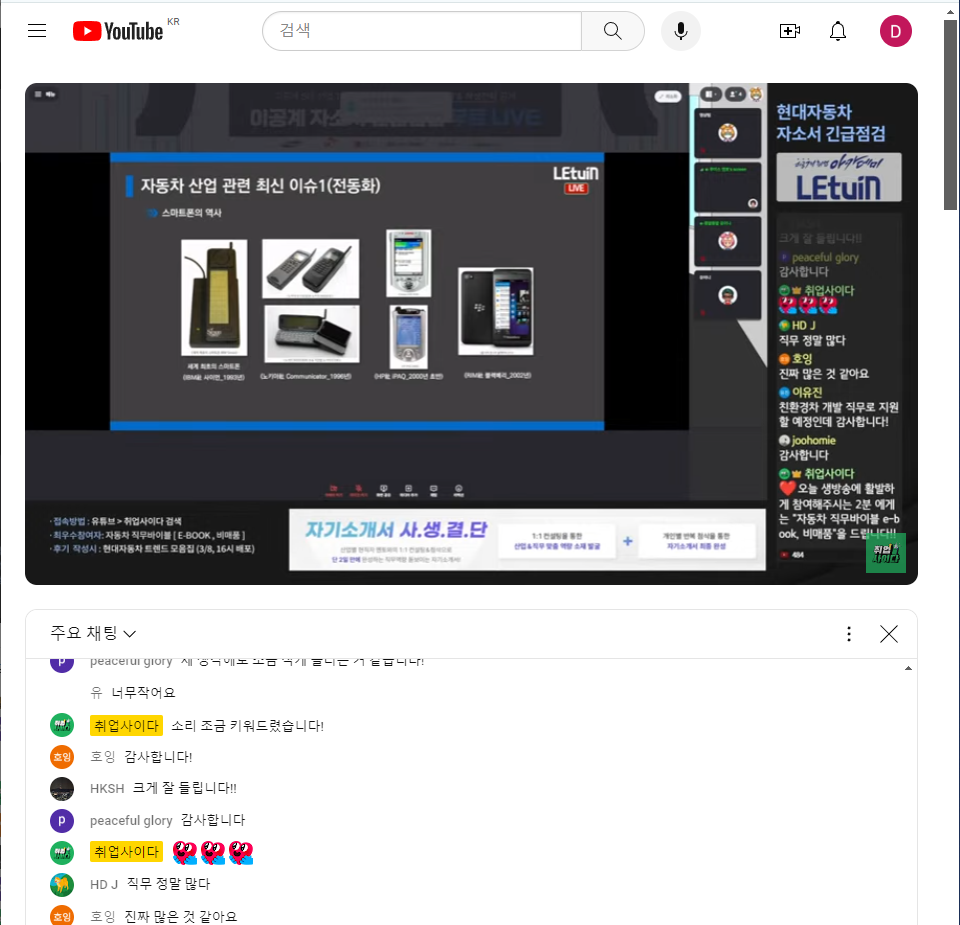
Task: Click 호잉 name before 진짜 많은 것 같아요
Action: pos(102,916)
